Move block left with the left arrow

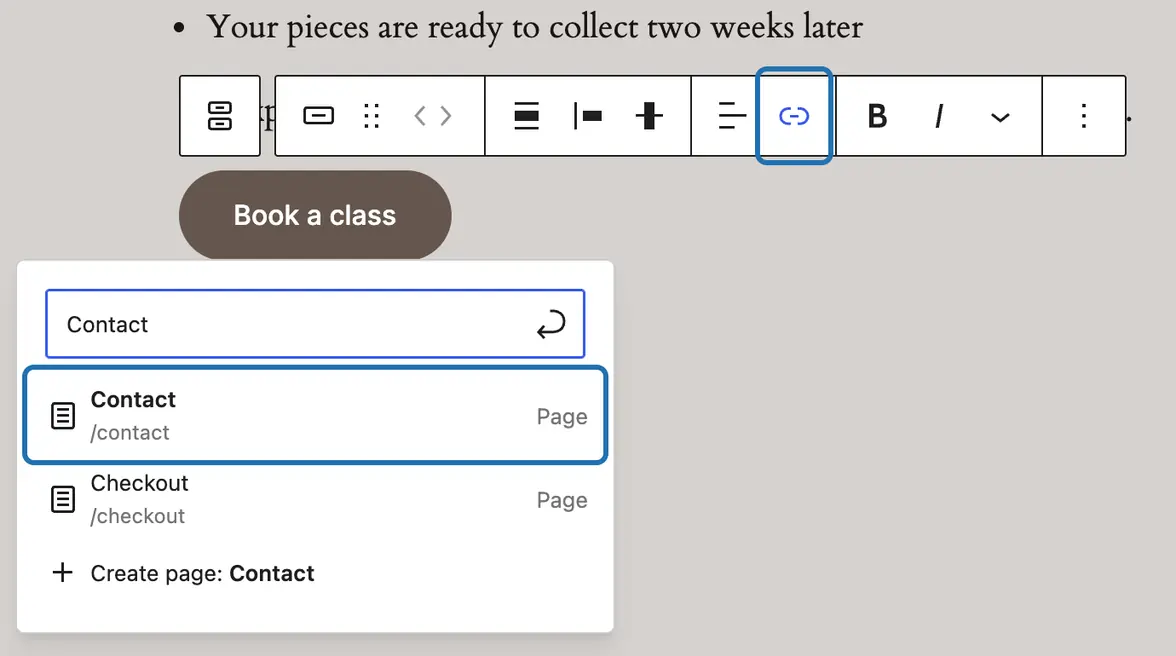(x=420, y=115)
